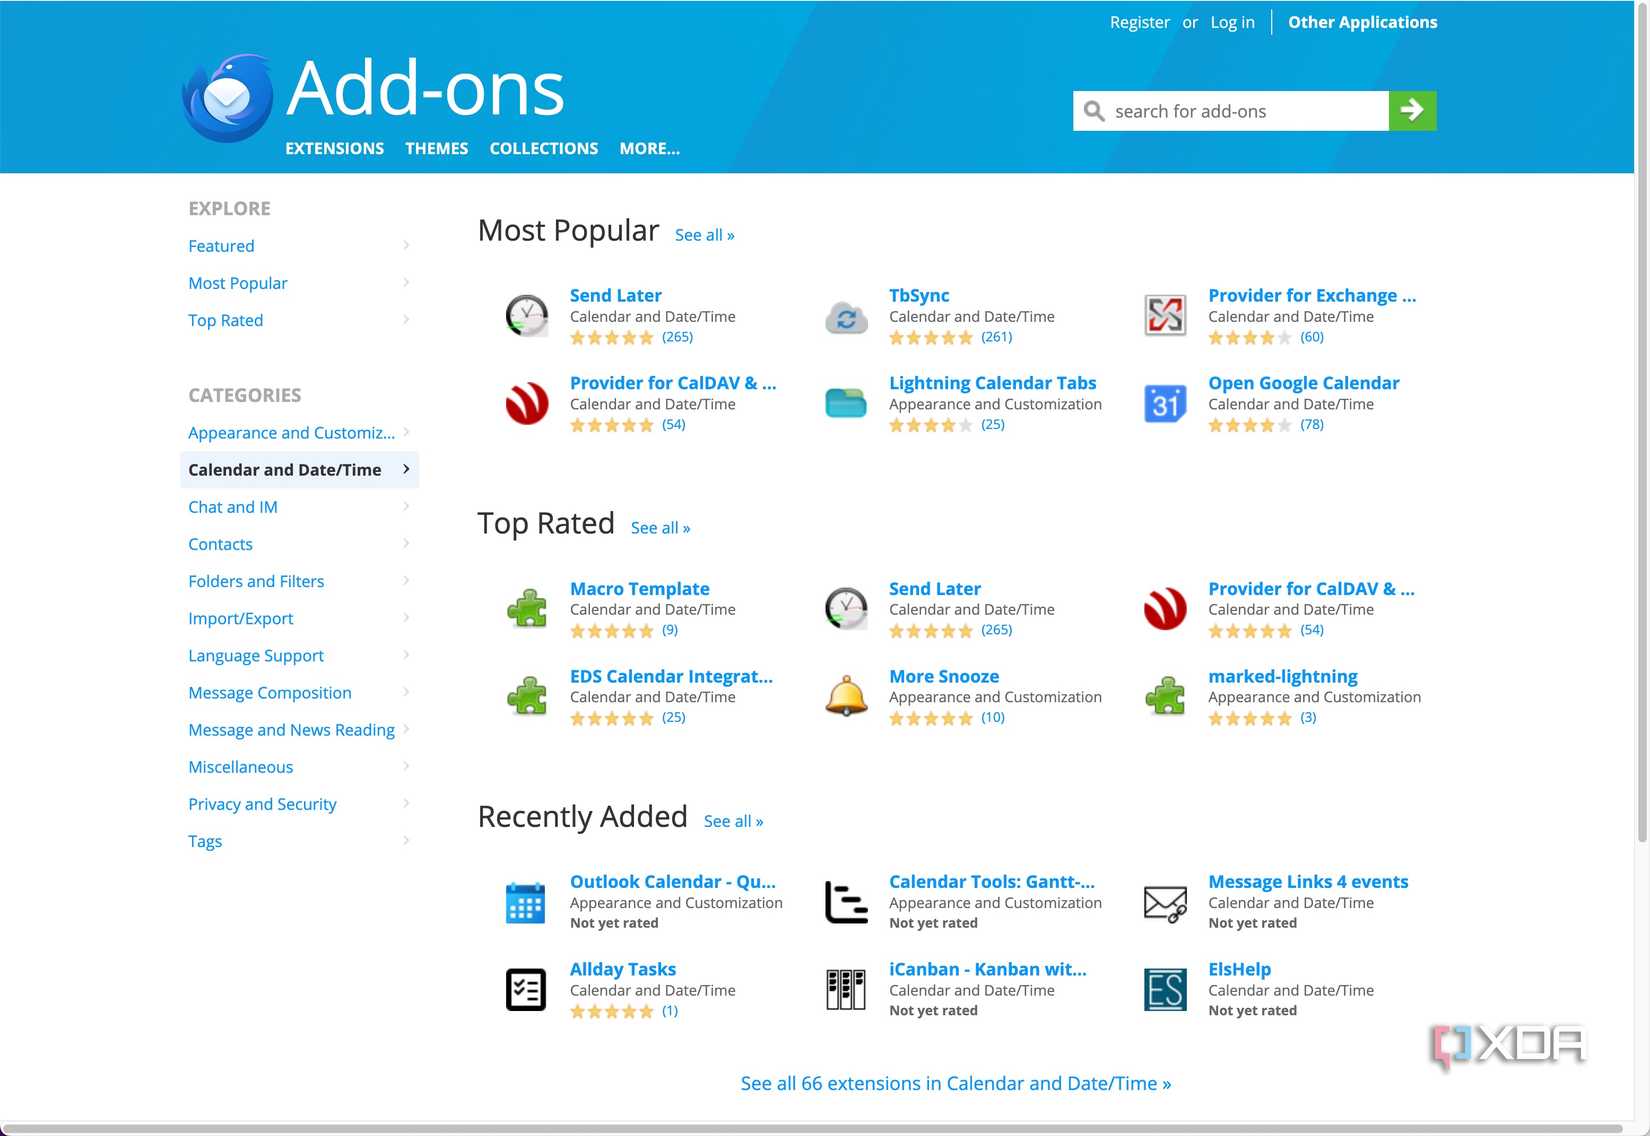Open See all 66 extensions link

[x=955, y=1083]
